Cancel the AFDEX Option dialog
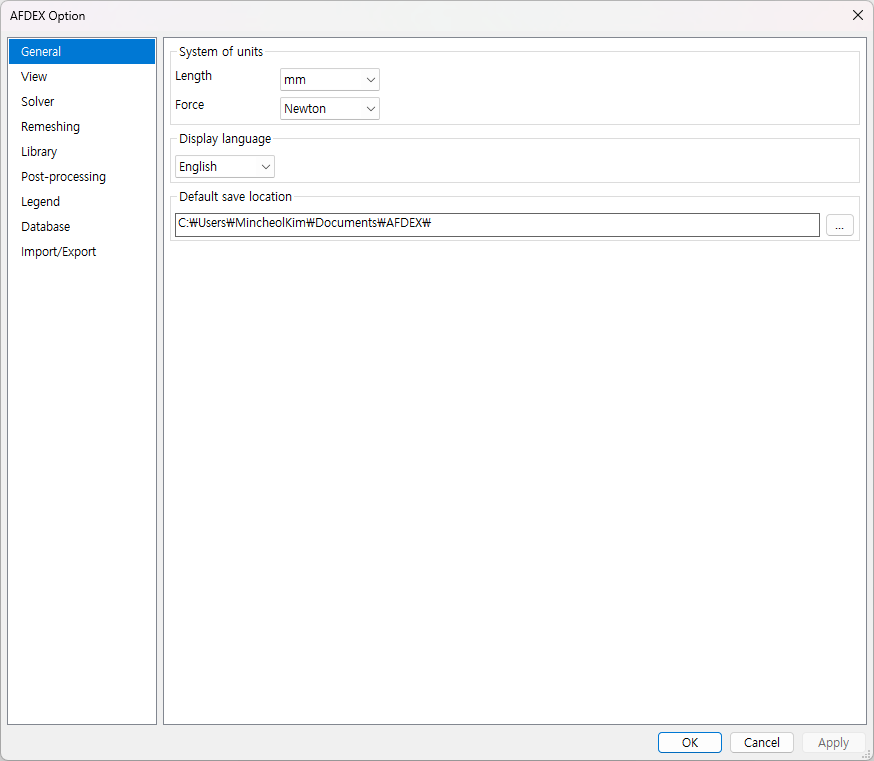 (x=762, y=743)
